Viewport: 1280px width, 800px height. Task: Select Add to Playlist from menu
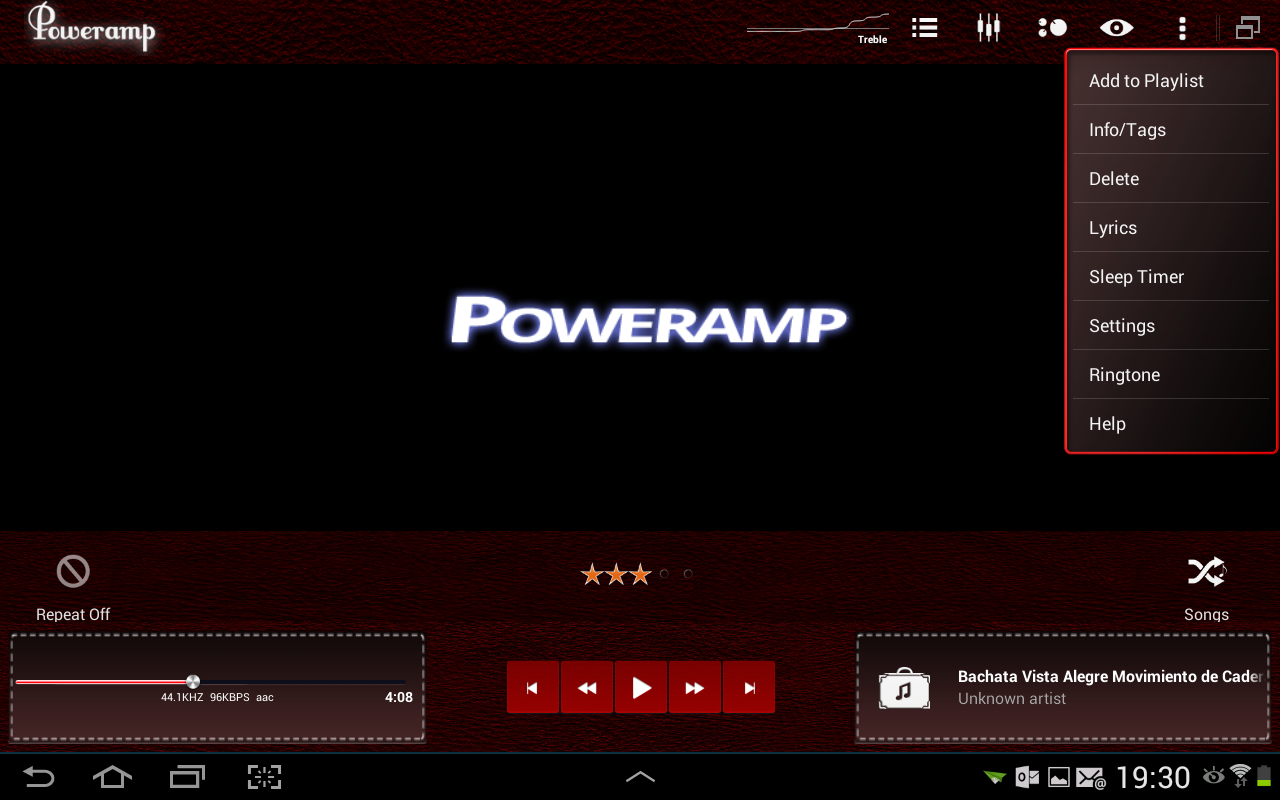pos(1171,81)
